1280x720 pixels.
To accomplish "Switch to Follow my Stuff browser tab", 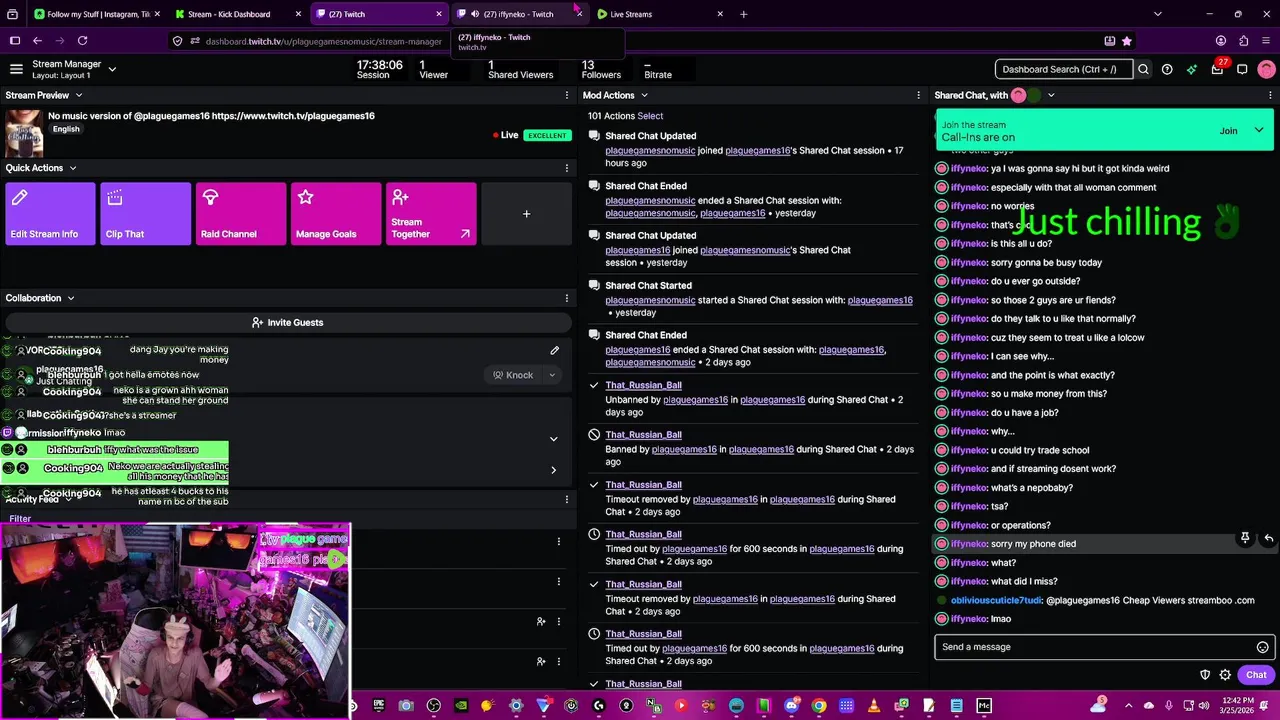I will [98, 14].
